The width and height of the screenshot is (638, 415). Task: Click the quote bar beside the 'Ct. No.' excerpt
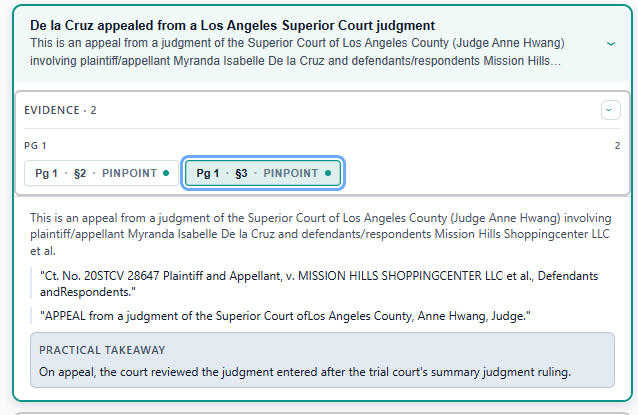[31, 283]
